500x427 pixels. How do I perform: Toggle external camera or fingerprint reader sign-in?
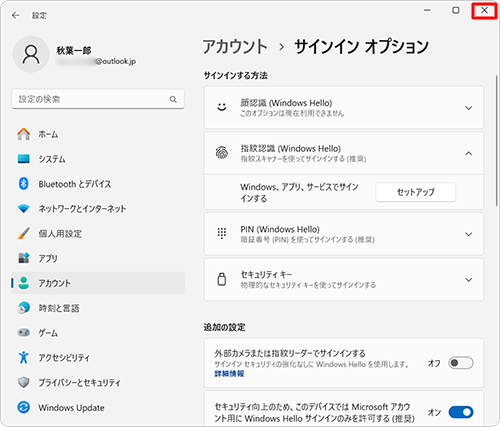[461, 363]
